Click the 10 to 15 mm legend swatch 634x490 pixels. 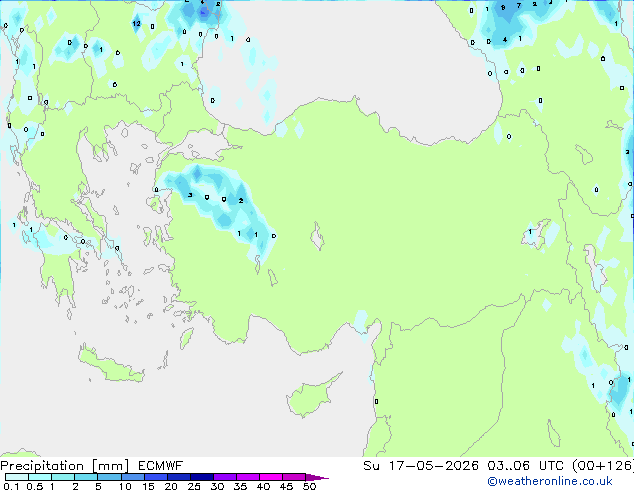(x=132, y=477)
